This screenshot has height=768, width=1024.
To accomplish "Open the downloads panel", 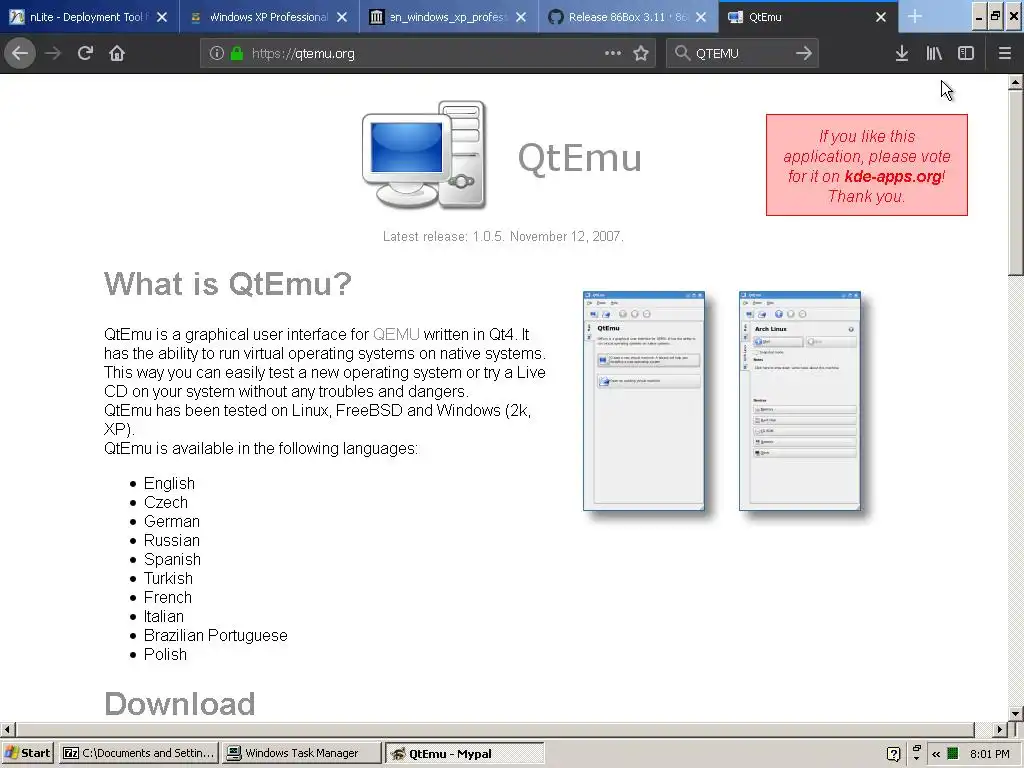I will [x=902, y=54].
